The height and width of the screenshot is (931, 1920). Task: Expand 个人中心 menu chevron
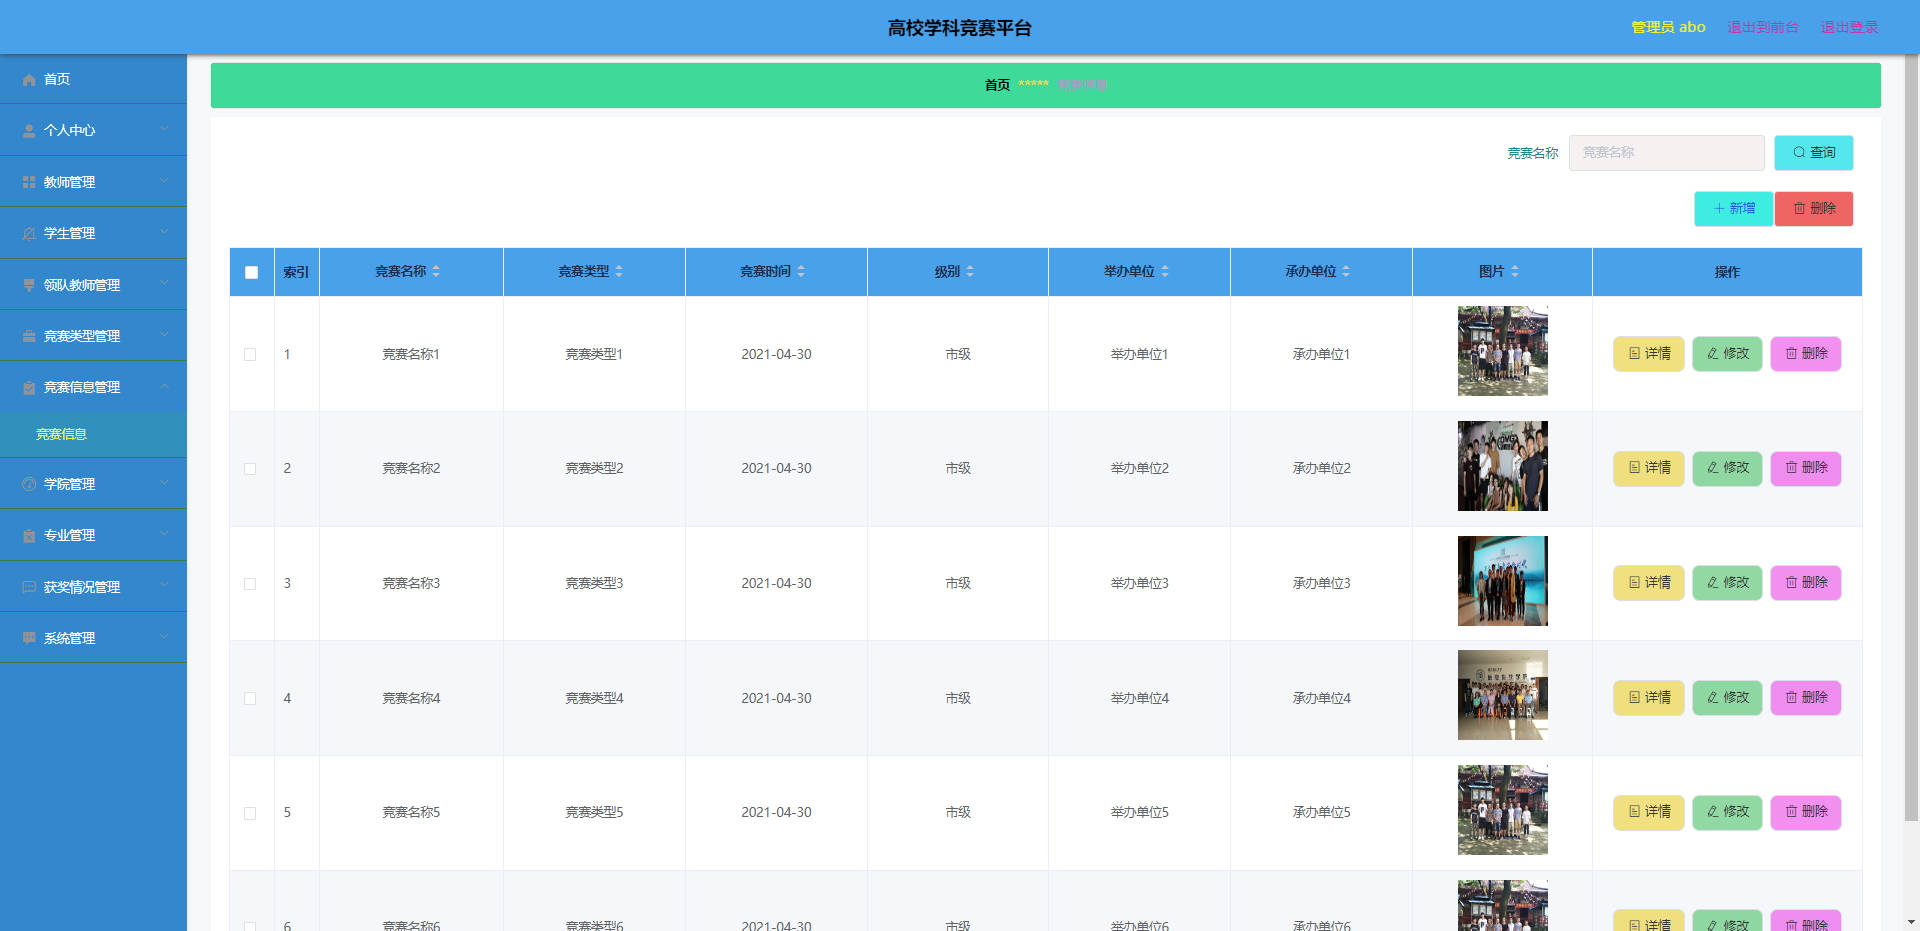(x=164, y=130)
